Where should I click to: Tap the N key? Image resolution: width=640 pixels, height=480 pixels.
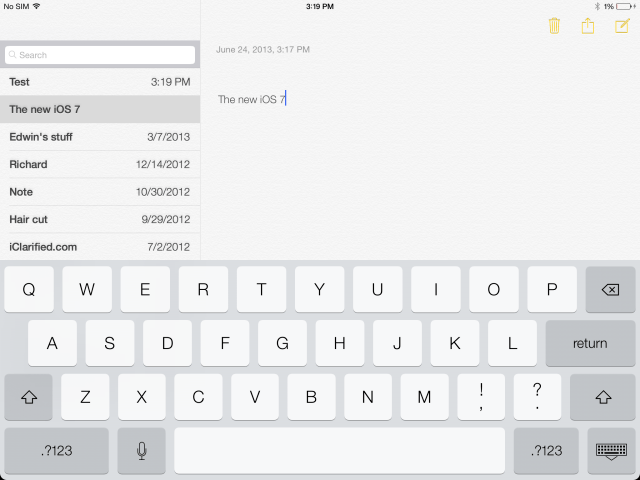click(368, 397)
